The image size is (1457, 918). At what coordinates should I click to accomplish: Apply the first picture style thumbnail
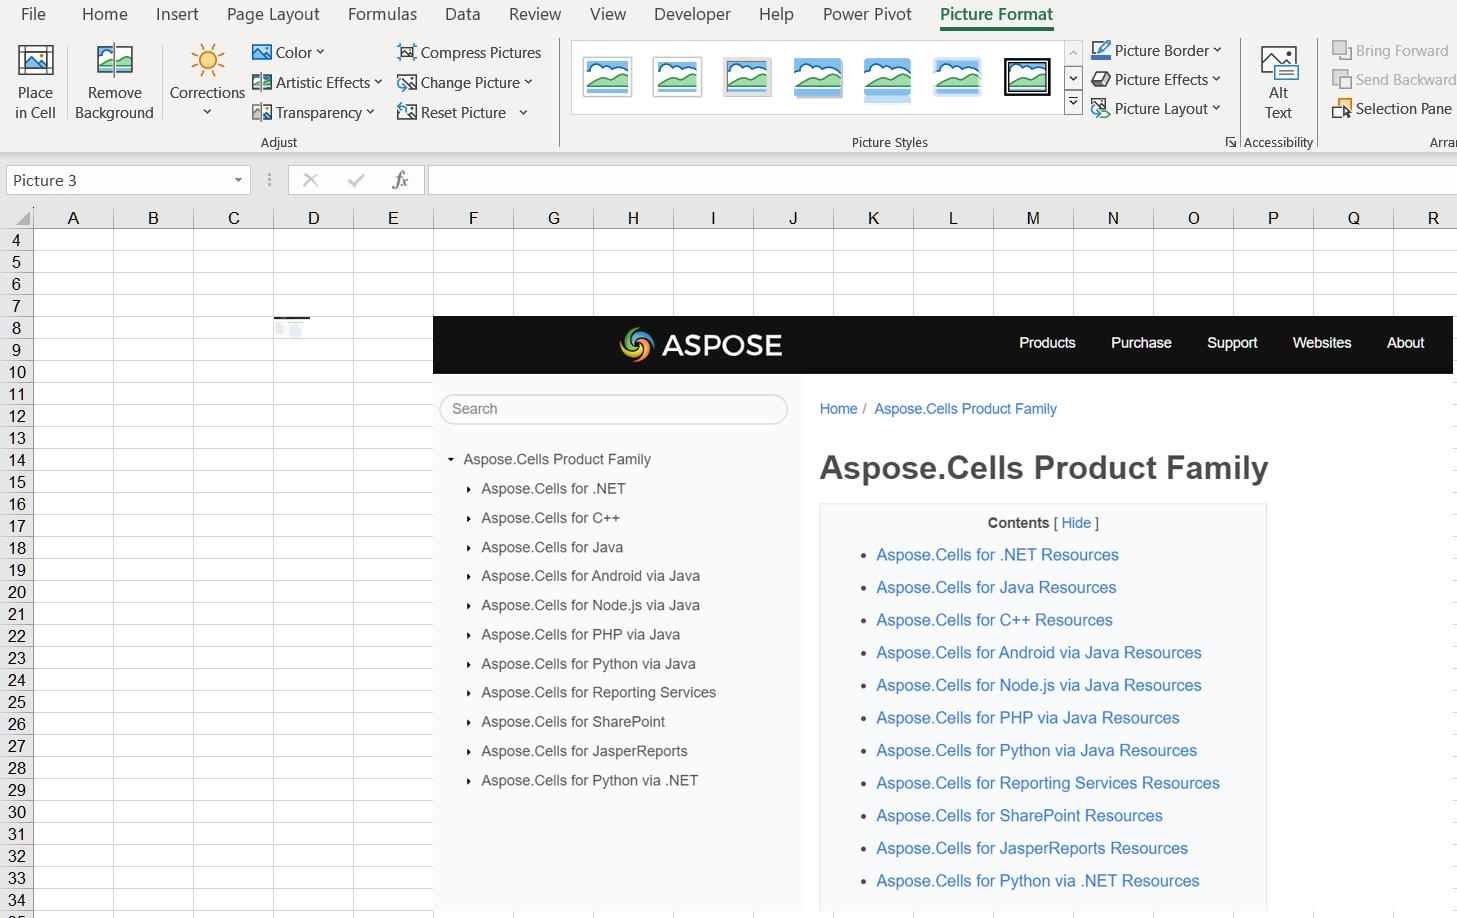[607, 77]
